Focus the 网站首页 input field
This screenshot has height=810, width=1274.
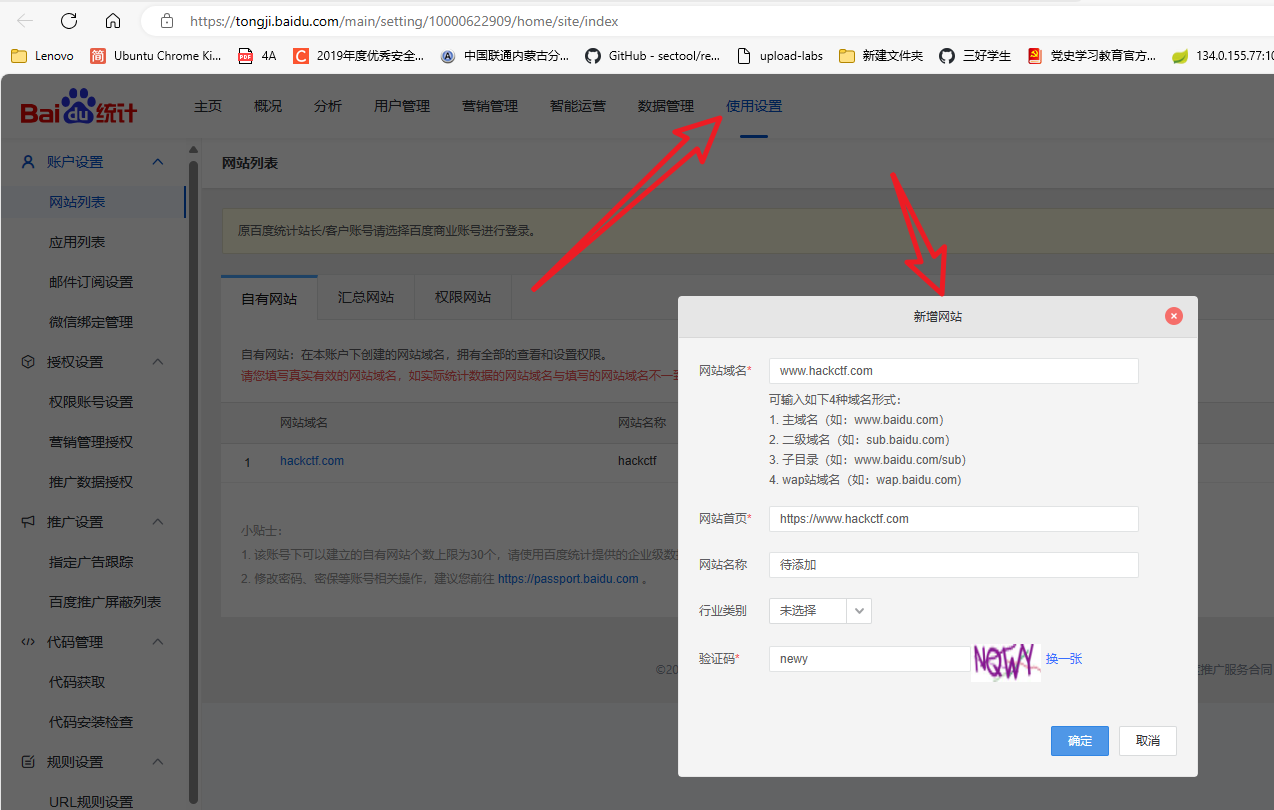pos(954,519)
